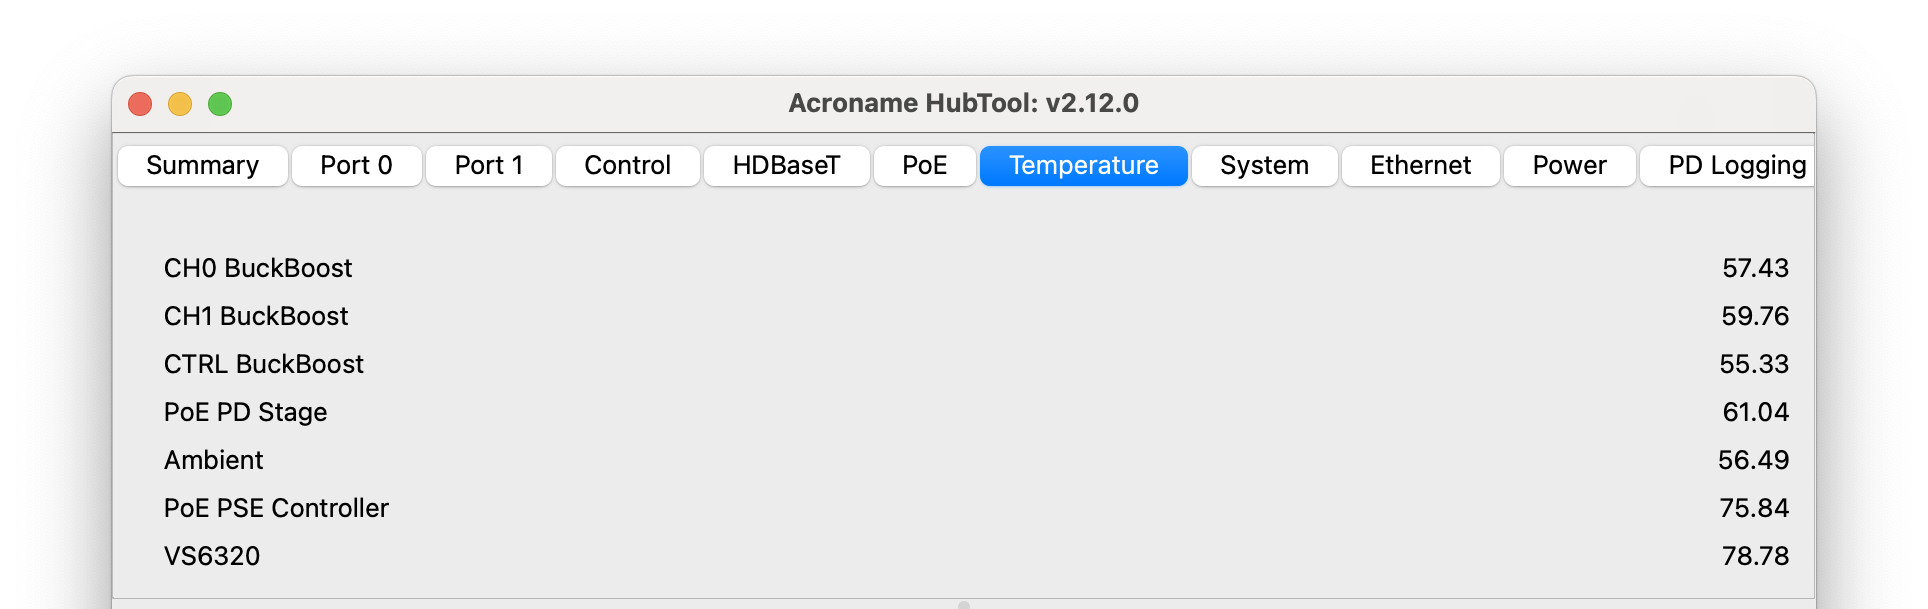
Task: Show the System tab
Action: [x=1264, y=166]
